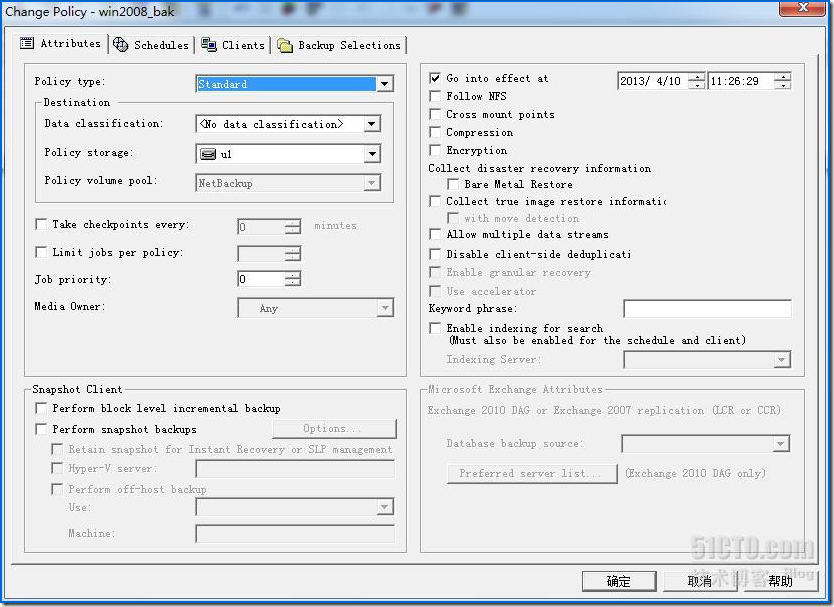Click the Hyper-V server text field
The image size is (834, 607).
tap(295, 469)
